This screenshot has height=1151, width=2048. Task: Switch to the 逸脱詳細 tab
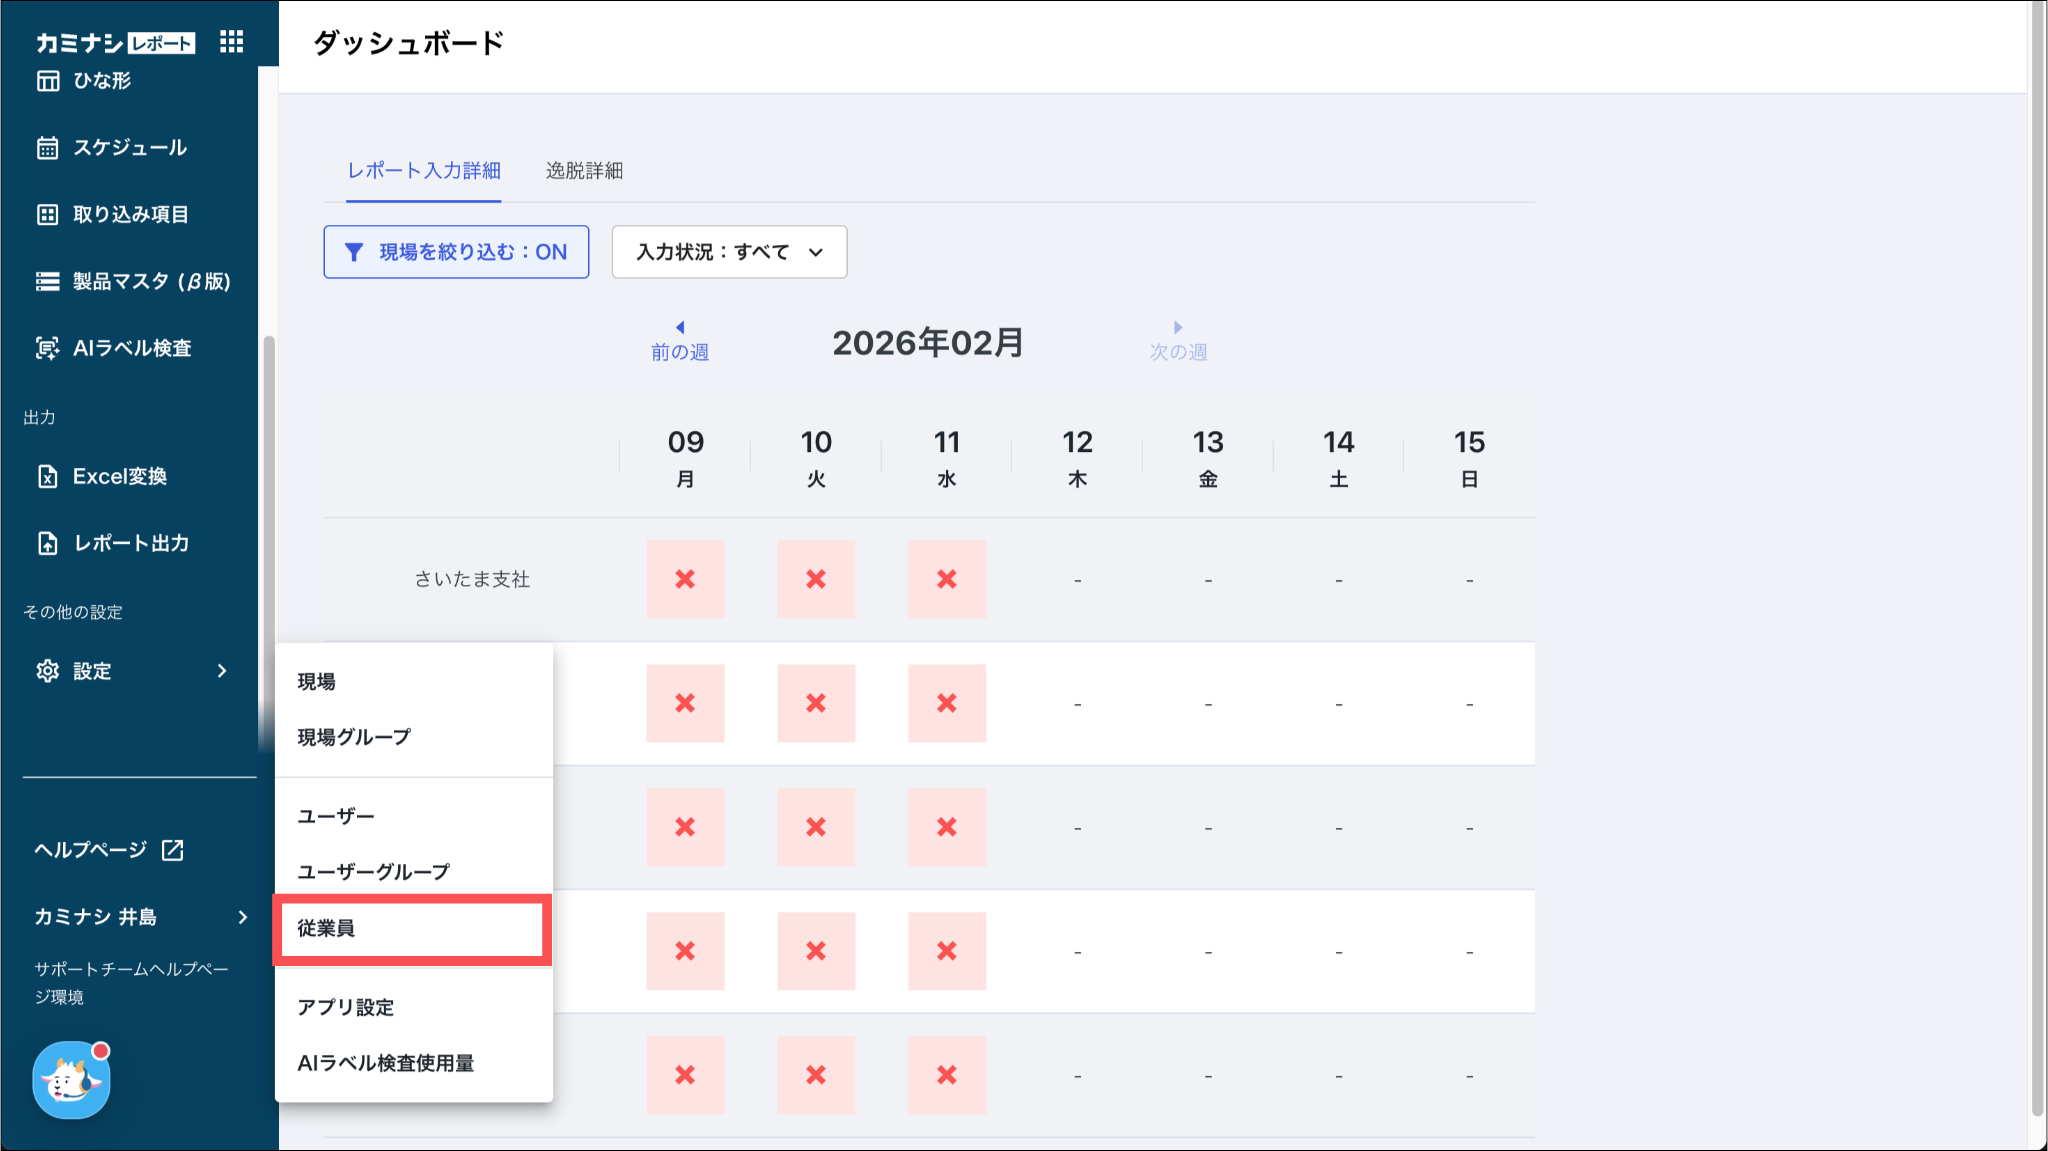coord(584,171)
